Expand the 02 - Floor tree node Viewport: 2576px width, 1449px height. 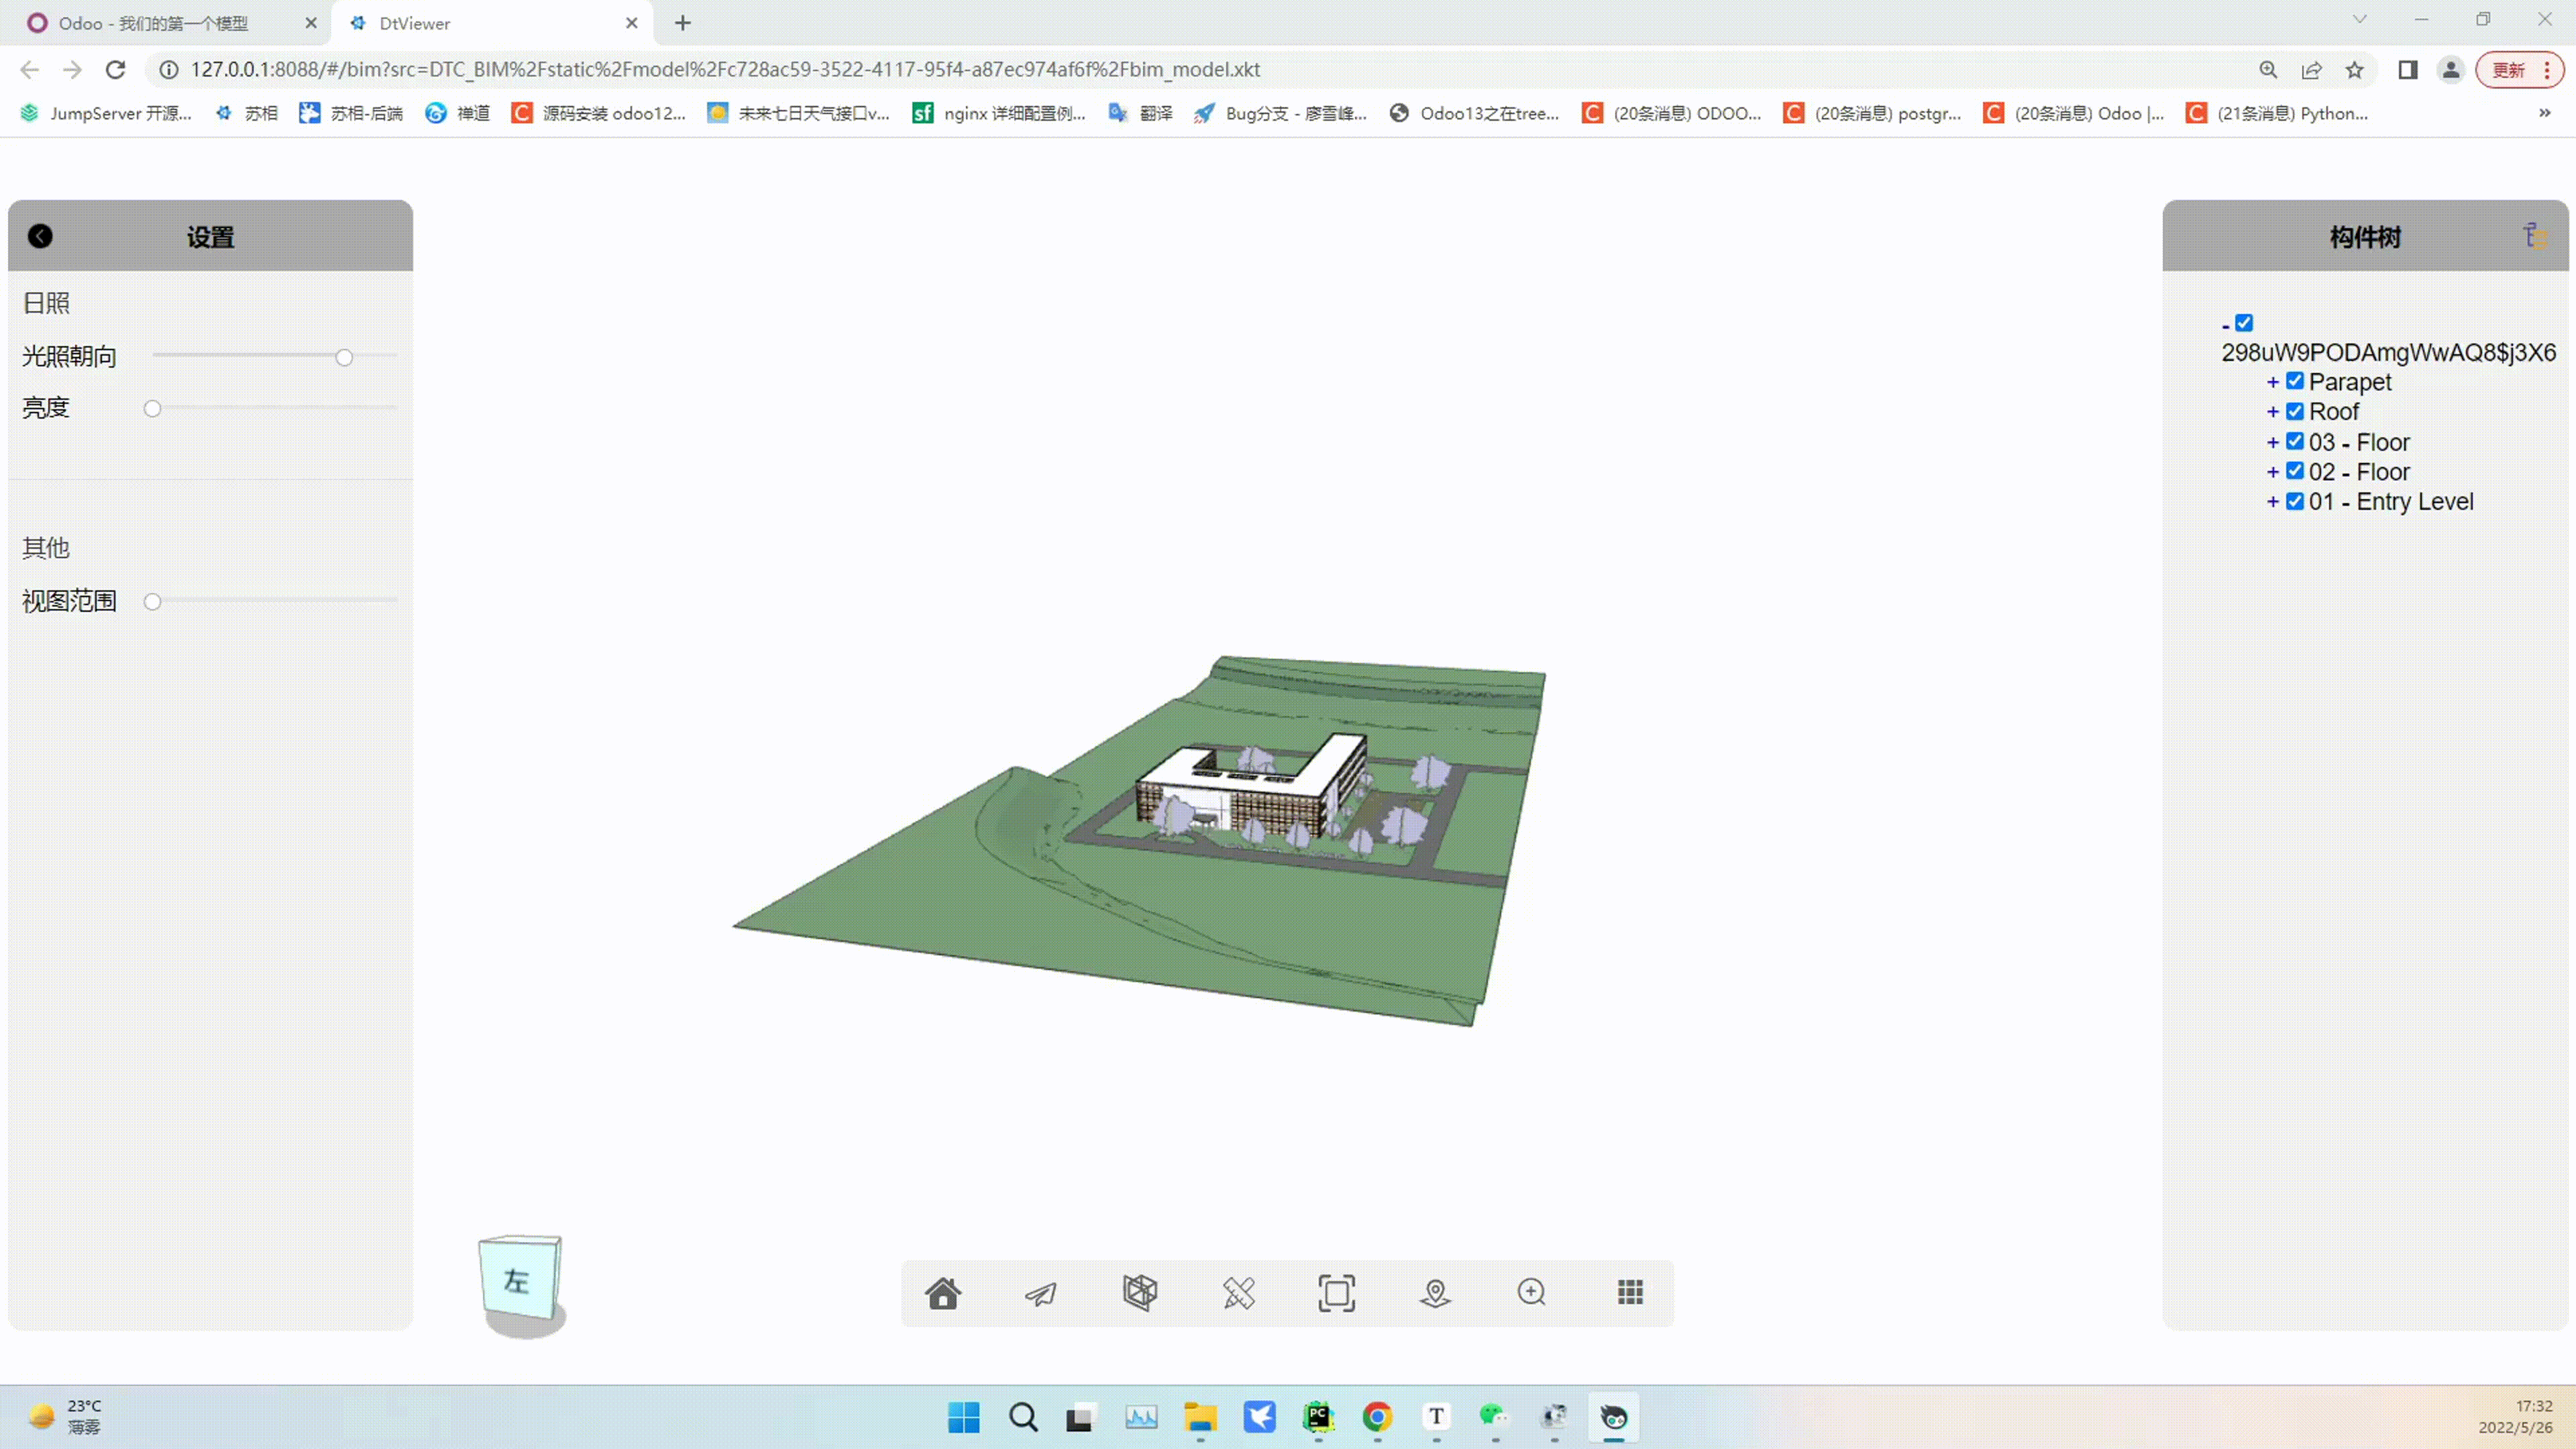coord(2273,472)
